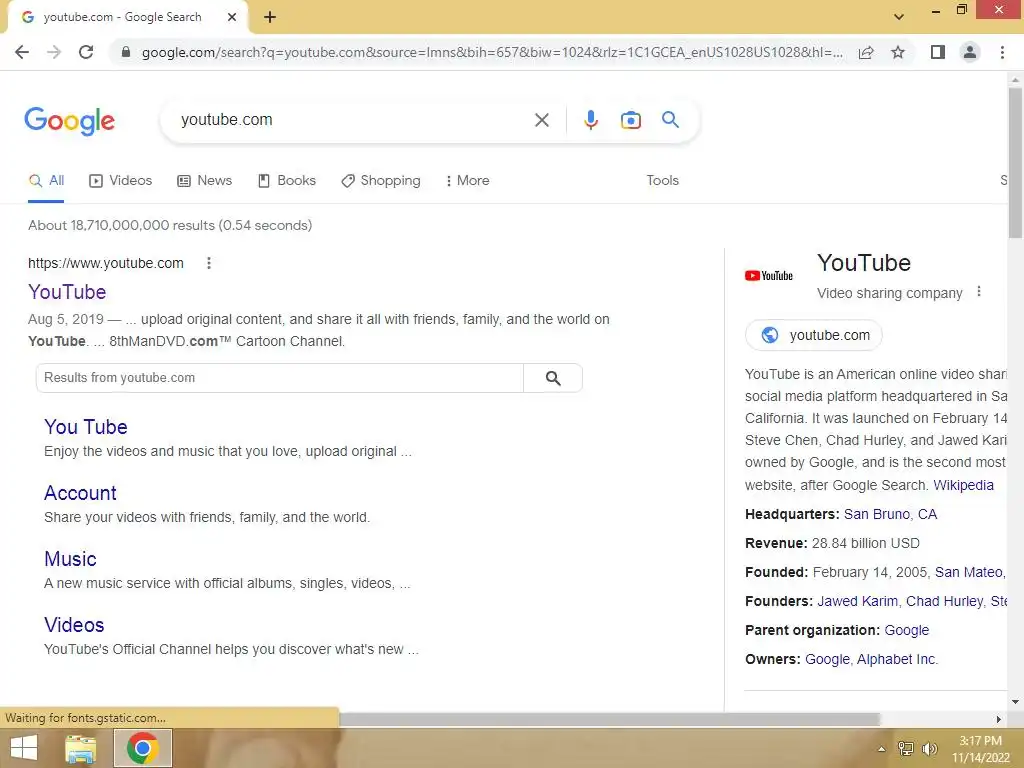This screenshot has width=1024, height=768.
Task: Click the browser forward arrow
Action: pos(54,52)
